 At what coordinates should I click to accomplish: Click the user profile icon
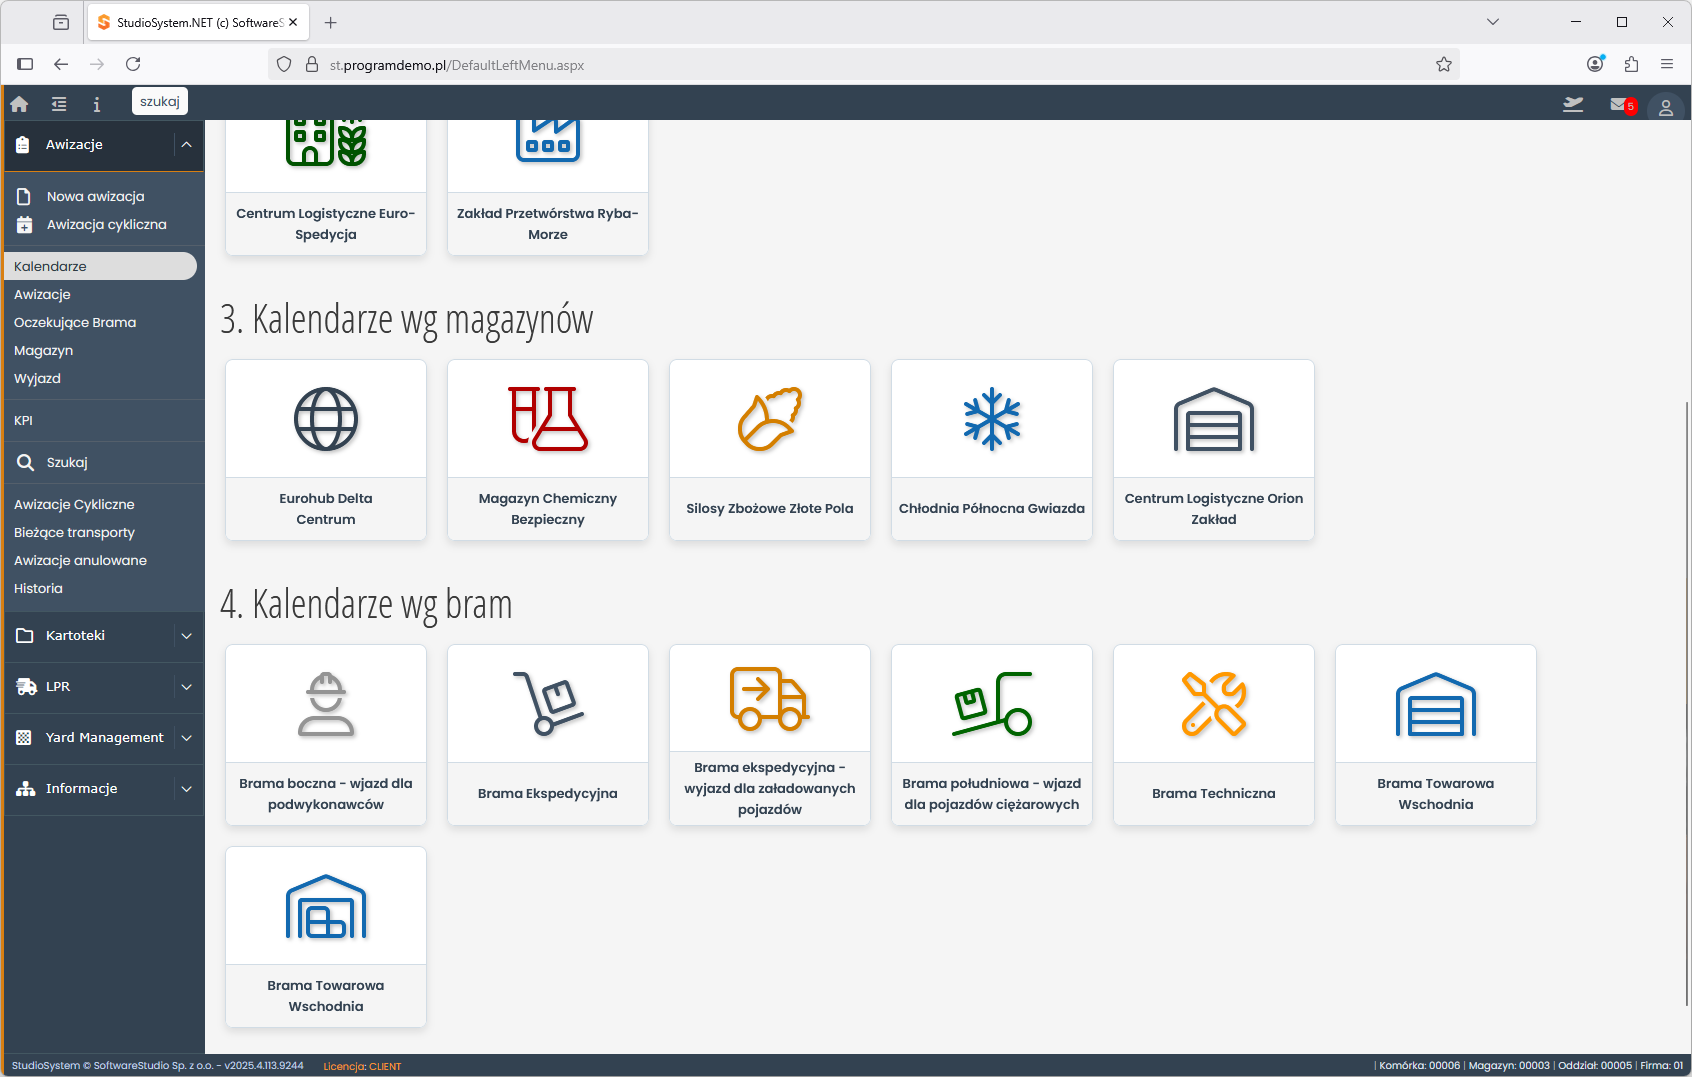click(1665, 107)
